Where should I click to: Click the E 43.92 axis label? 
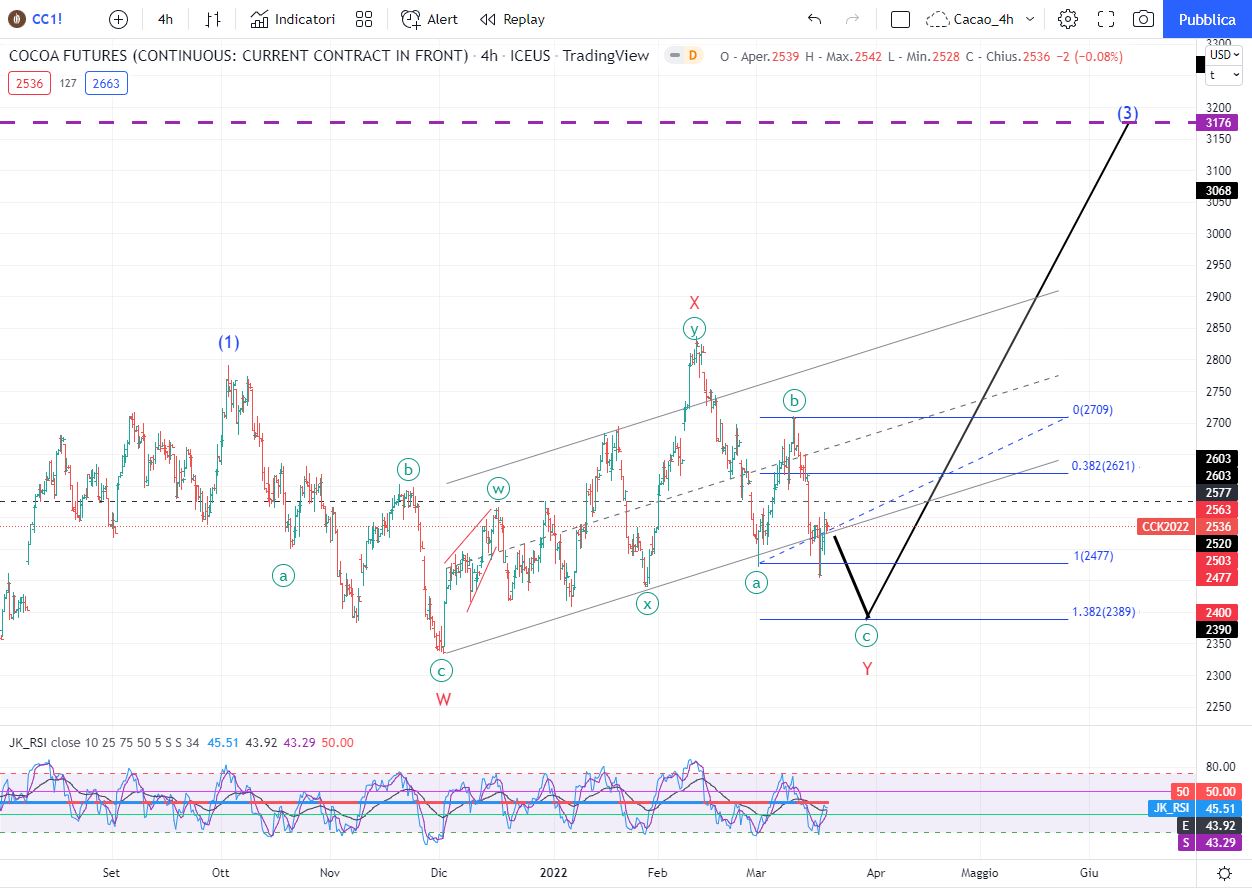pos(1209,826)
